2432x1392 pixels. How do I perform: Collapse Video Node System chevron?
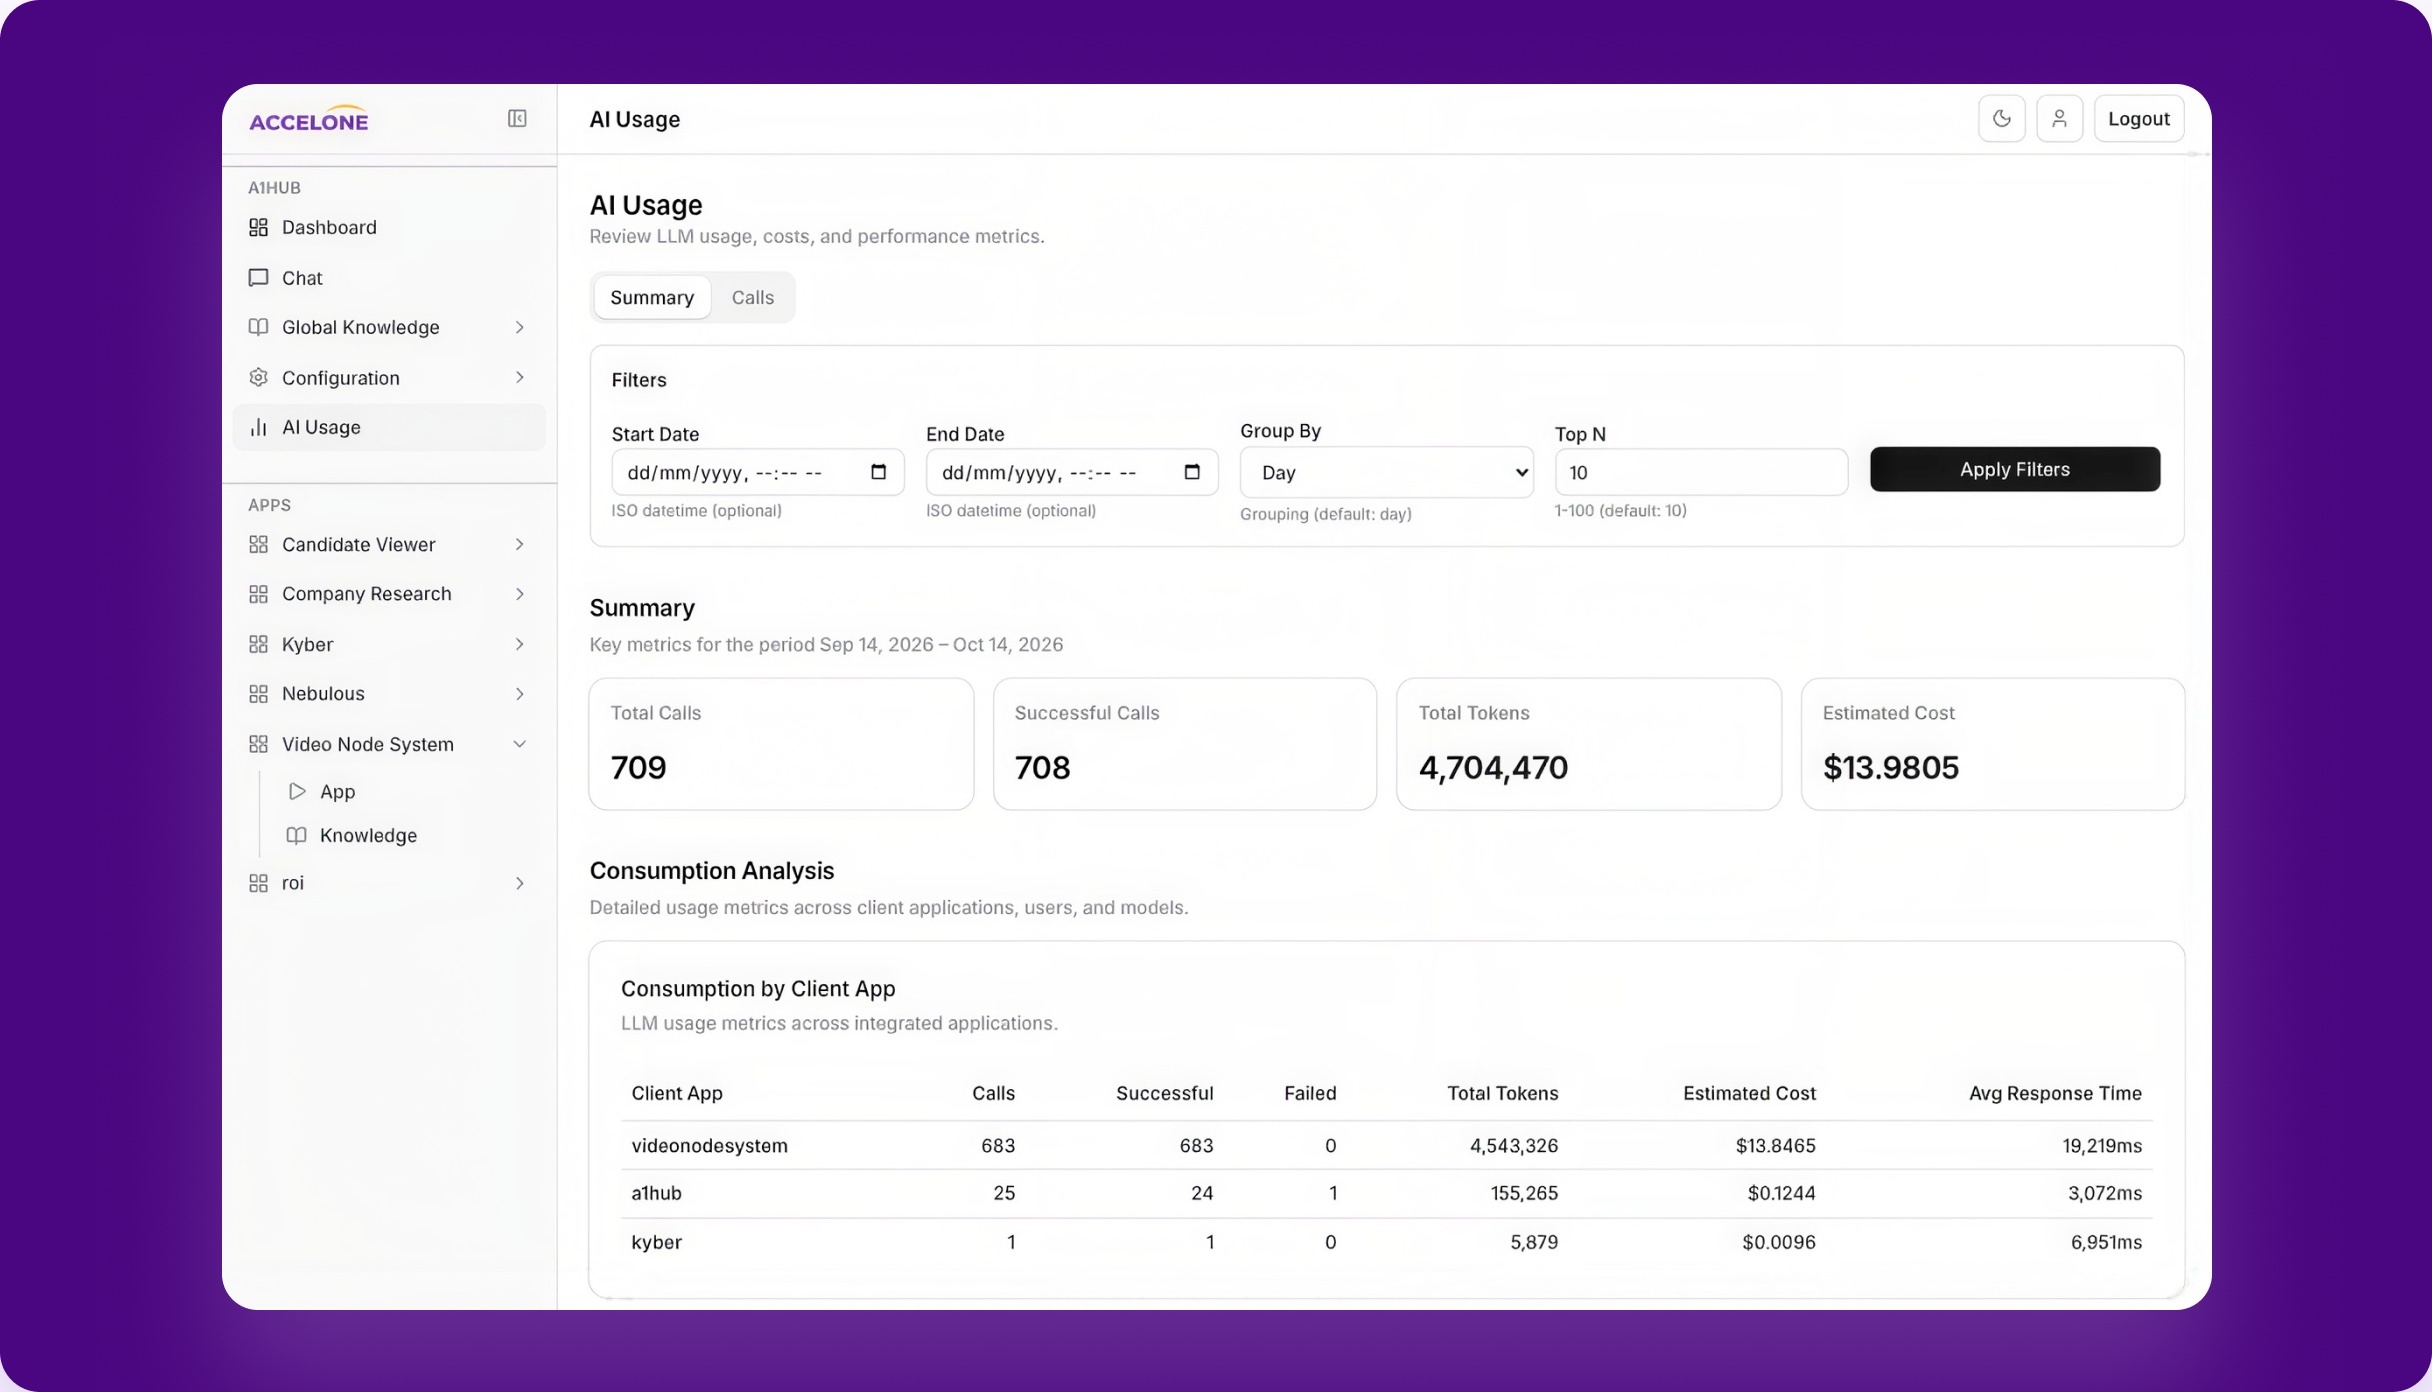(x=520, y=744)
